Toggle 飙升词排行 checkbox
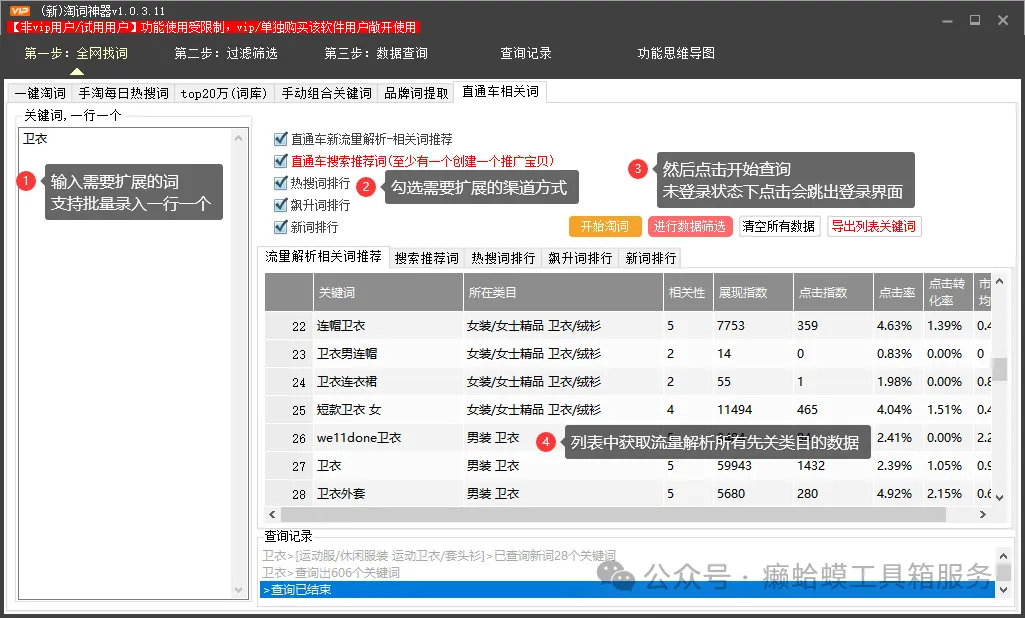This screenshot has height=618, width=1025. click(x=281, y=205)
